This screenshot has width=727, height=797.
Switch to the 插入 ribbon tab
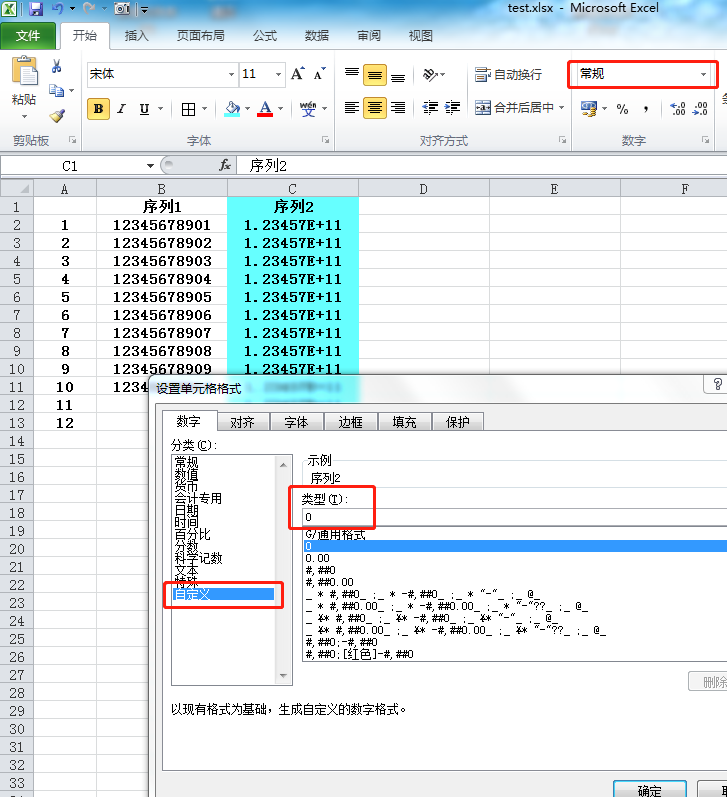coord(136,36)
